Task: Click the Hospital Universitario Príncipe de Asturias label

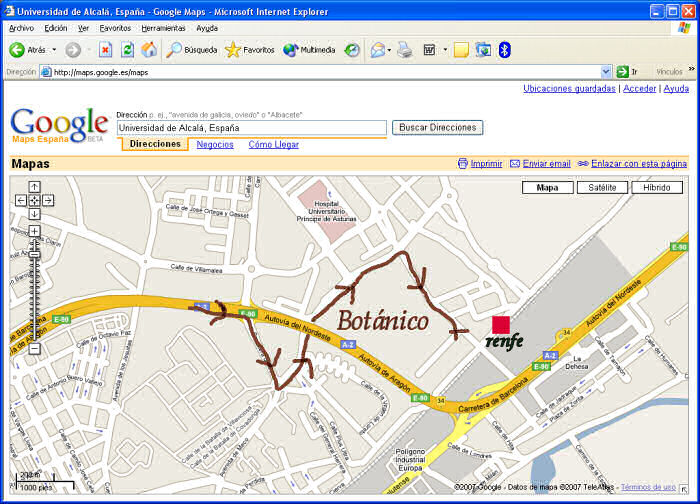Action: pos(326,211)
